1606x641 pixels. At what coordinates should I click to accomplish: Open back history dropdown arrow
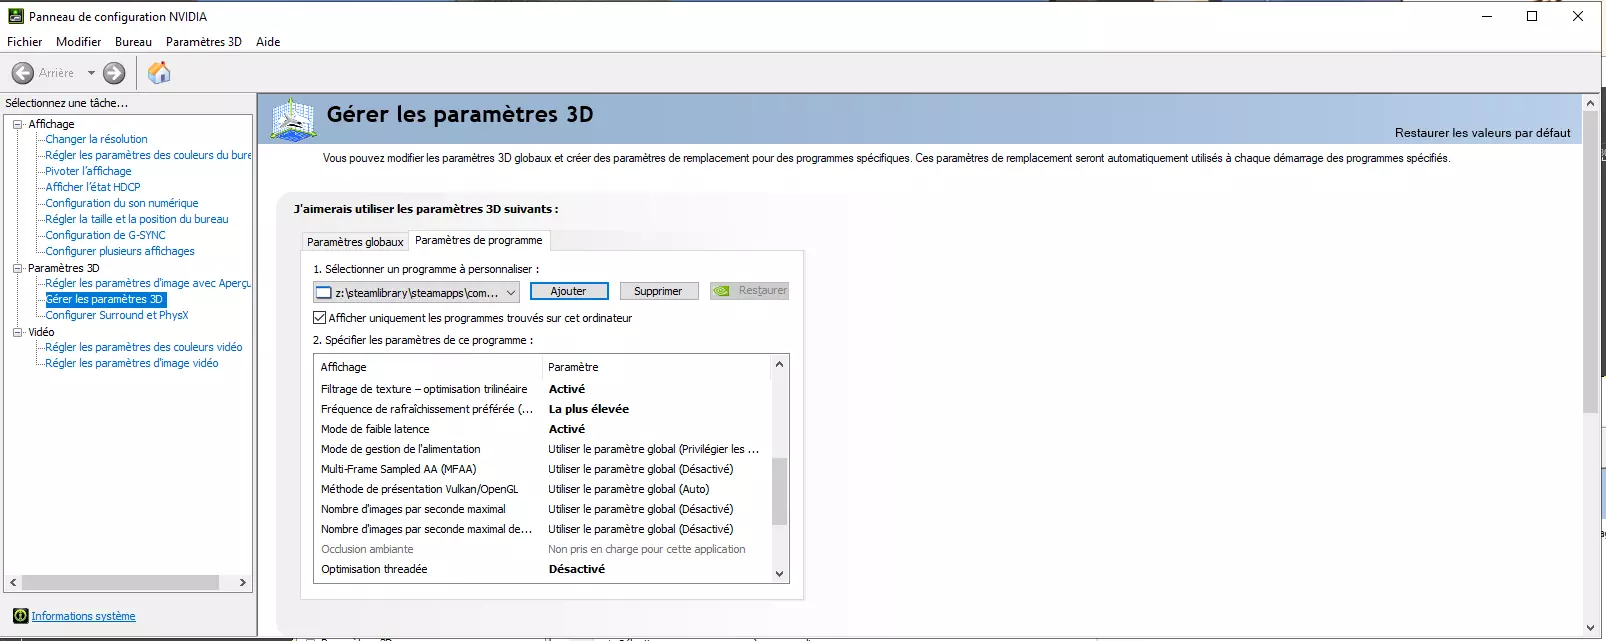pos(91,73)
